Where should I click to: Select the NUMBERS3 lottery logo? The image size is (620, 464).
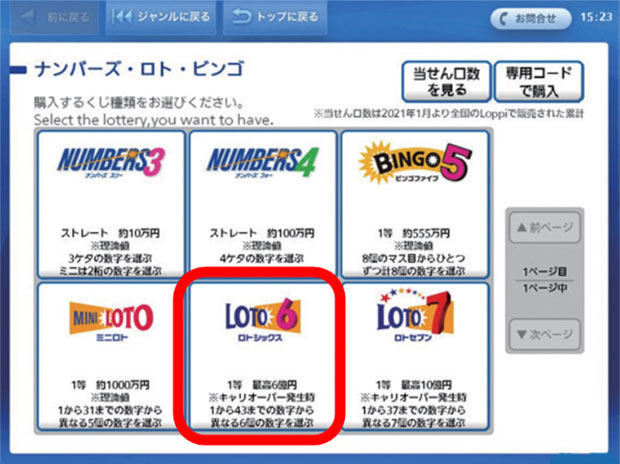click(x=111, y=162)
